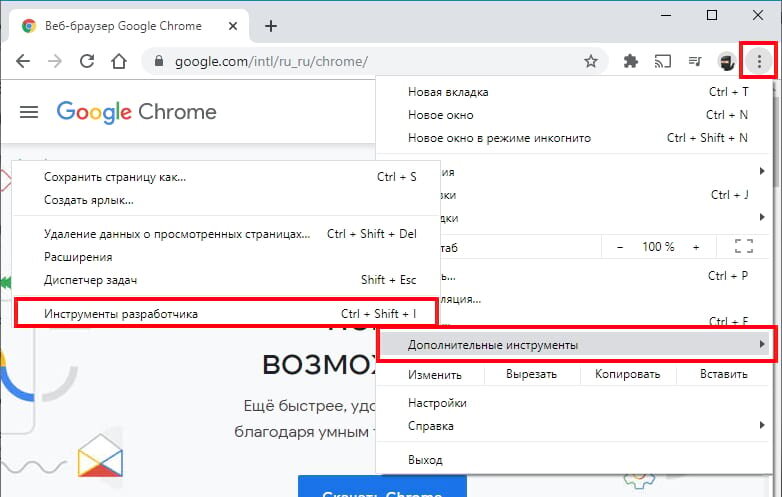The width and height of the screenshot is (782, 497).
Task: Decrease zoom with the minus button
Action: (620, 247)
